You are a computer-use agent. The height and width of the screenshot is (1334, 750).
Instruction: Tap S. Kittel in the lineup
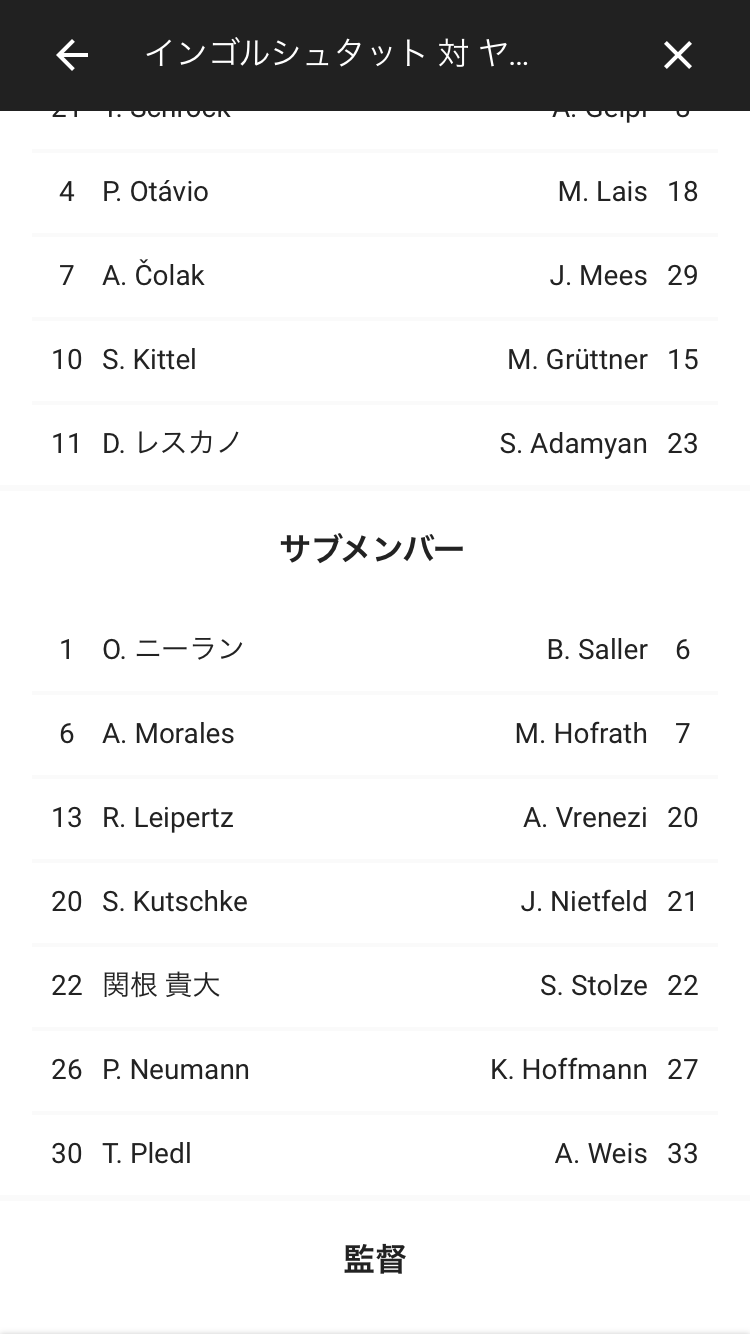pyautogui.click(x=149, y=360)
